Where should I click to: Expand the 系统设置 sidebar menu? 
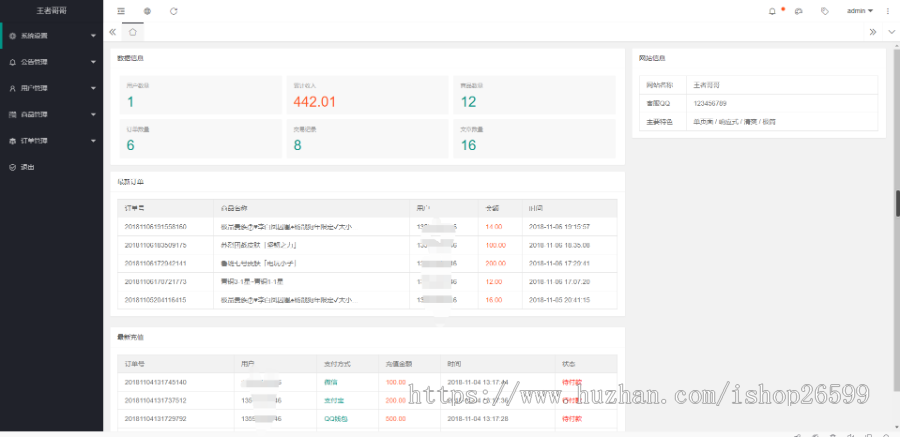50,36
